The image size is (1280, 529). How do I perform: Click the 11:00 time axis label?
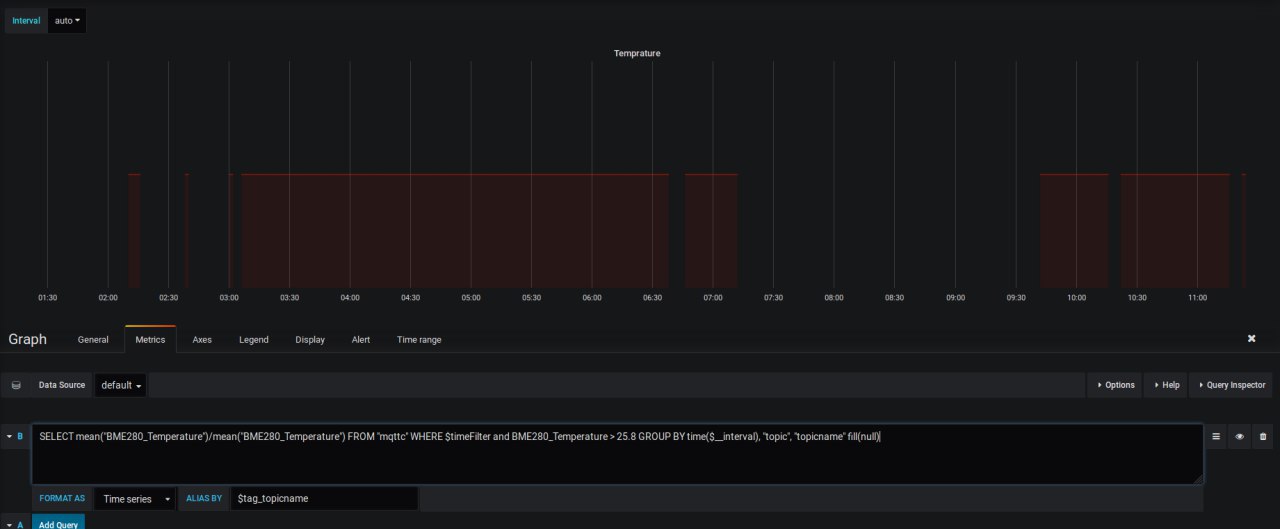point(1198,298)
